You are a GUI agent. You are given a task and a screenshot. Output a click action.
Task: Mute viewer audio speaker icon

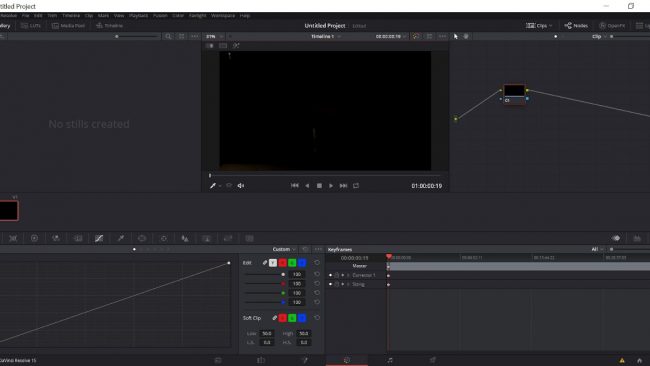(241, 186)
